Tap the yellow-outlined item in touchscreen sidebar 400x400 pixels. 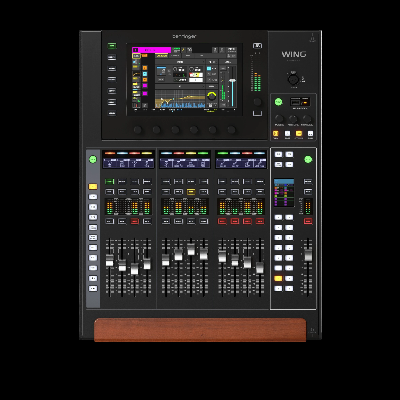(136, 56)
